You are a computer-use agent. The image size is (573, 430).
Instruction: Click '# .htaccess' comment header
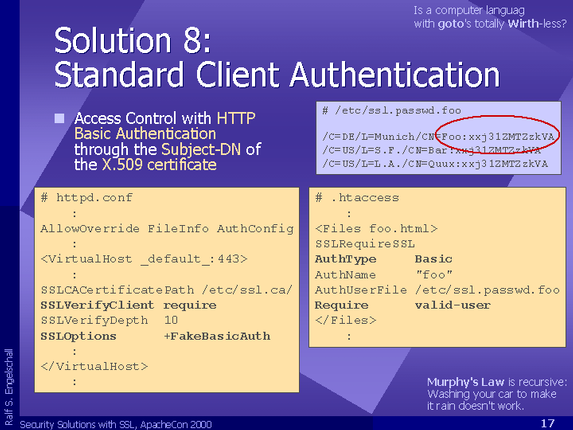357,198
